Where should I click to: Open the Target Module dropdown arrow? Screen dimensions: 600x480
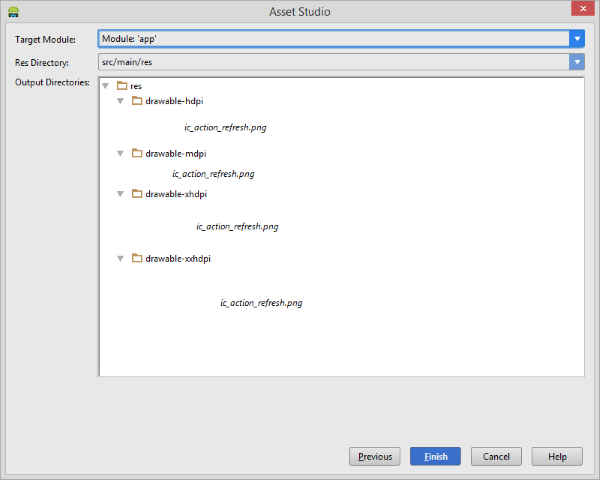click(x=577, y=39)
